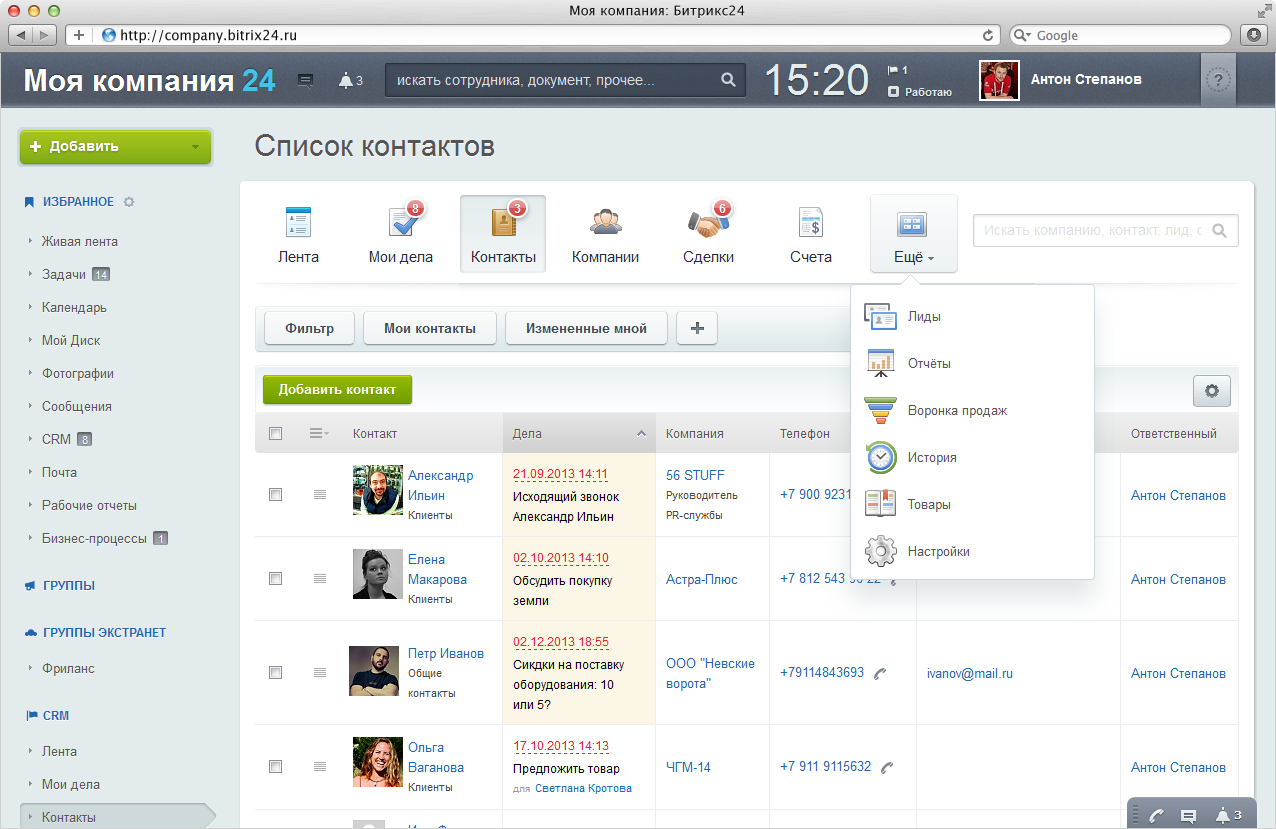
Task: Click call icon next to +7 911 9115632
Action: (887, 767)
